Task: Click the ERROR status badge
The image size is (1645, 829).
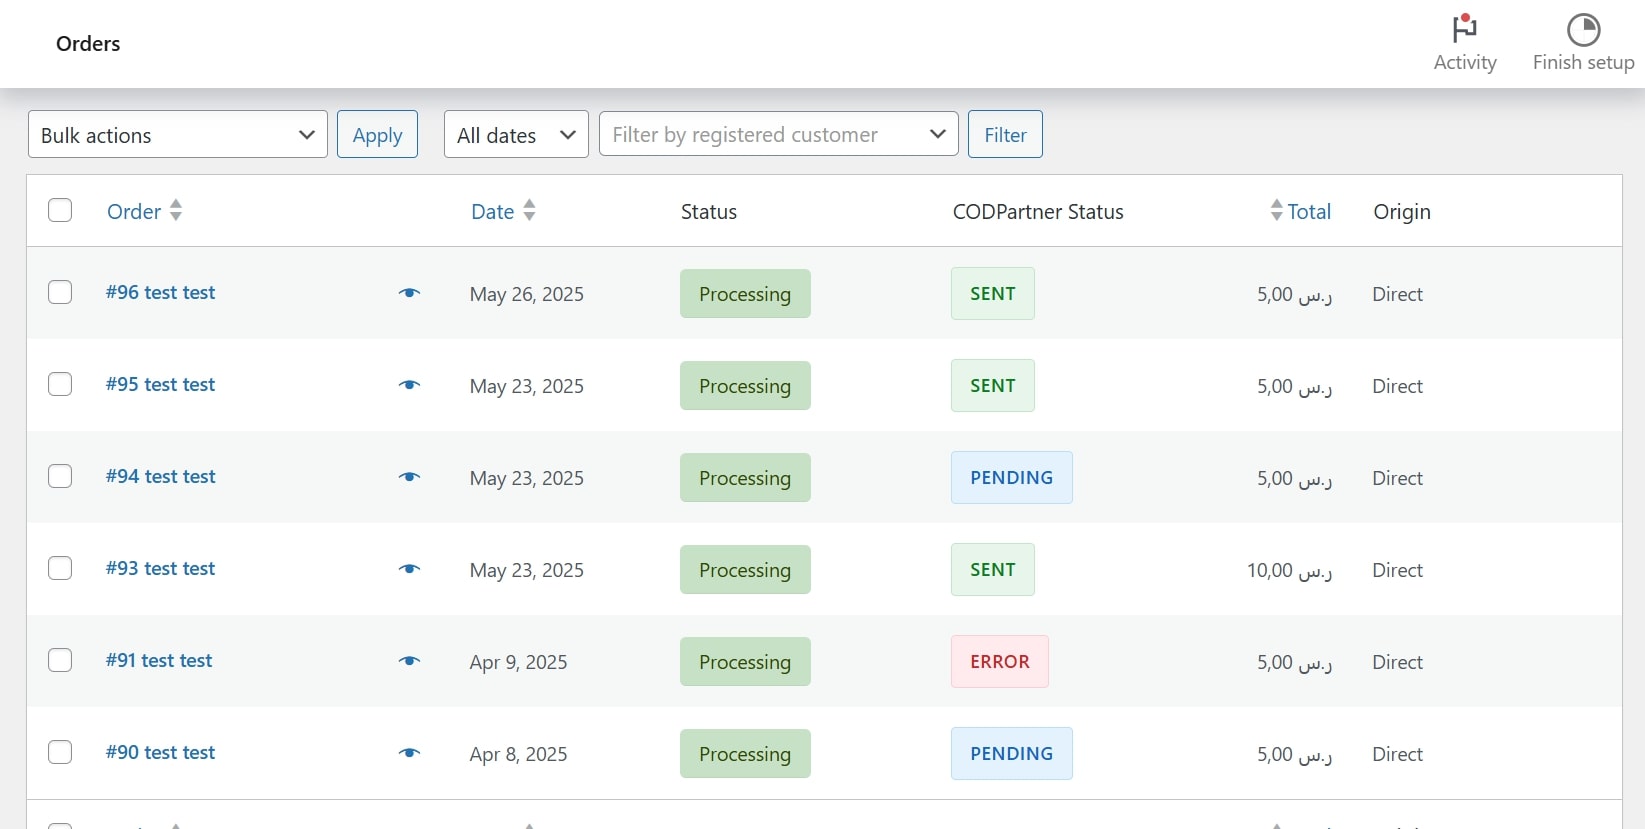Action: (999, 662)
